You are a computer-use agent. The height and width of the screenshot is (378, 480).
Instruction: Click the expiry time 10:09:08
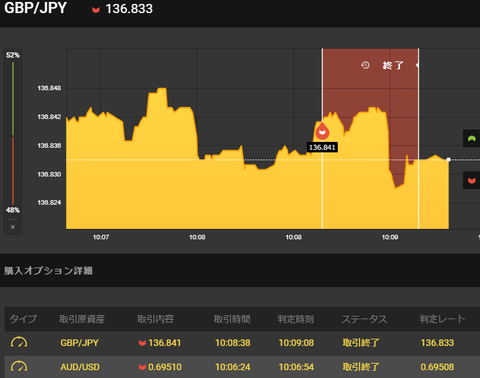tap(296, 343)
